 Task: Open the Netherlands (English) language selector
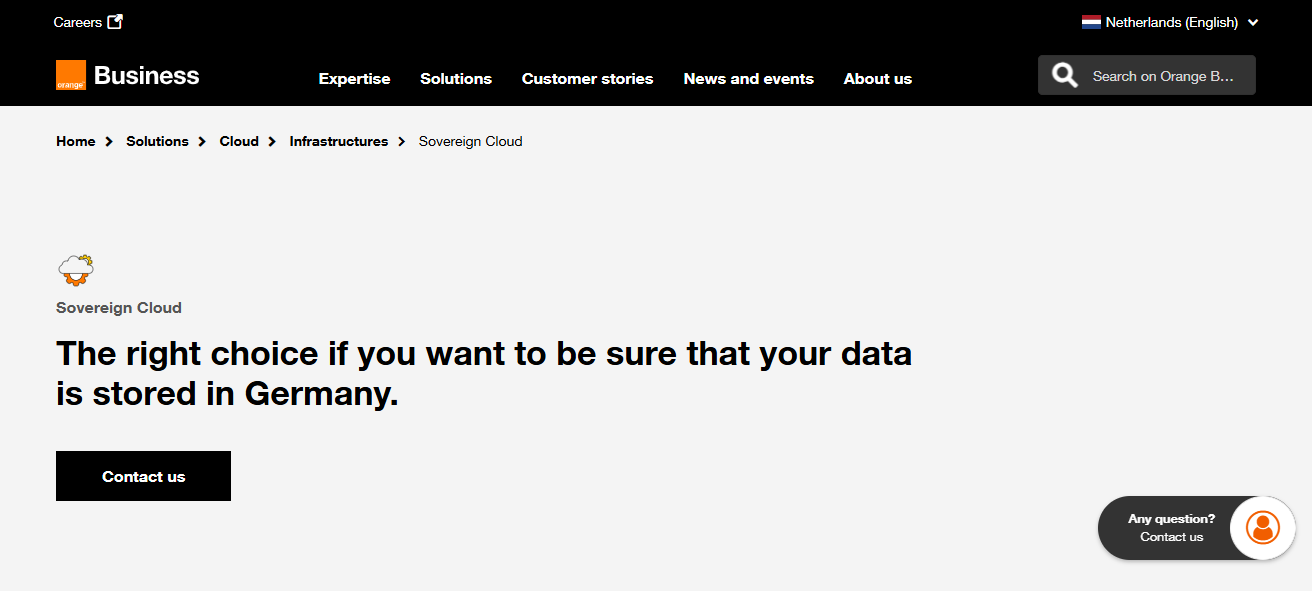tap(1171, 22)
